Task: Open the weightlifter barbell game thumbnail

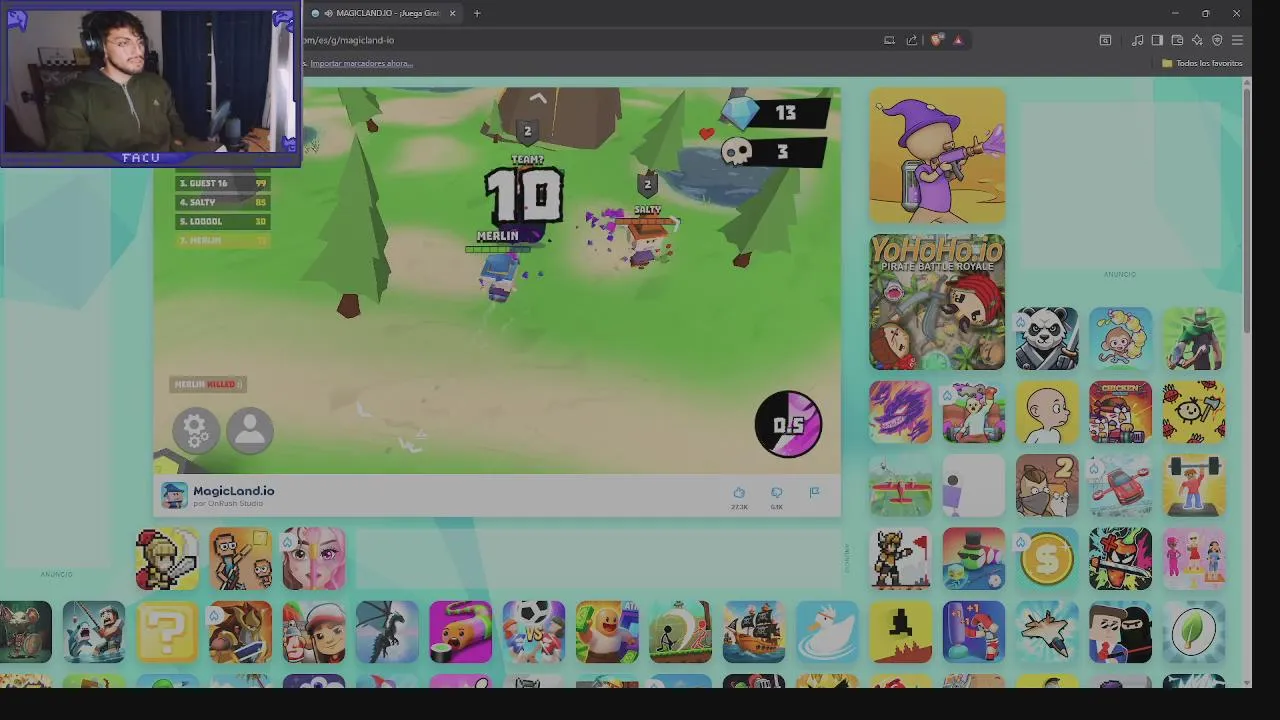Action: tap(1193, 486)
